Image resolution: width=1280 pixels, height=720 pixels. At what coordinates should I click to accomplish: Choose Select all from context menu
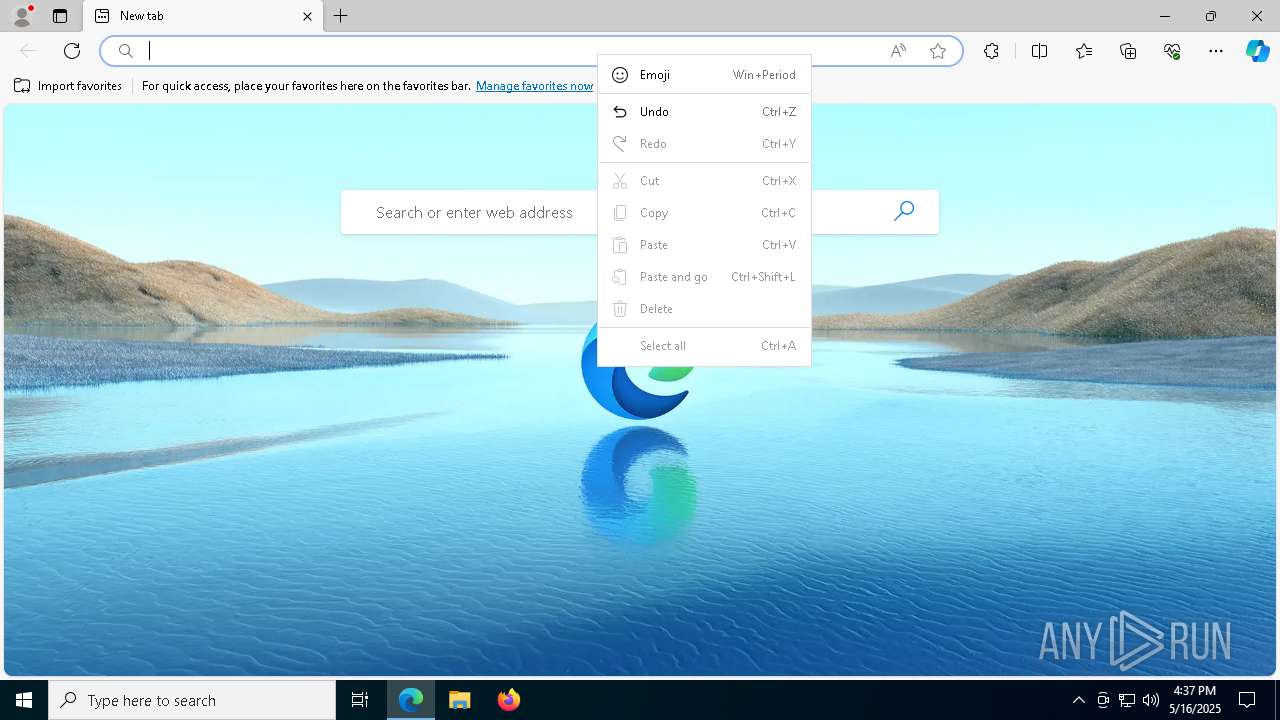pyautogui.click(x=704, y=346)
